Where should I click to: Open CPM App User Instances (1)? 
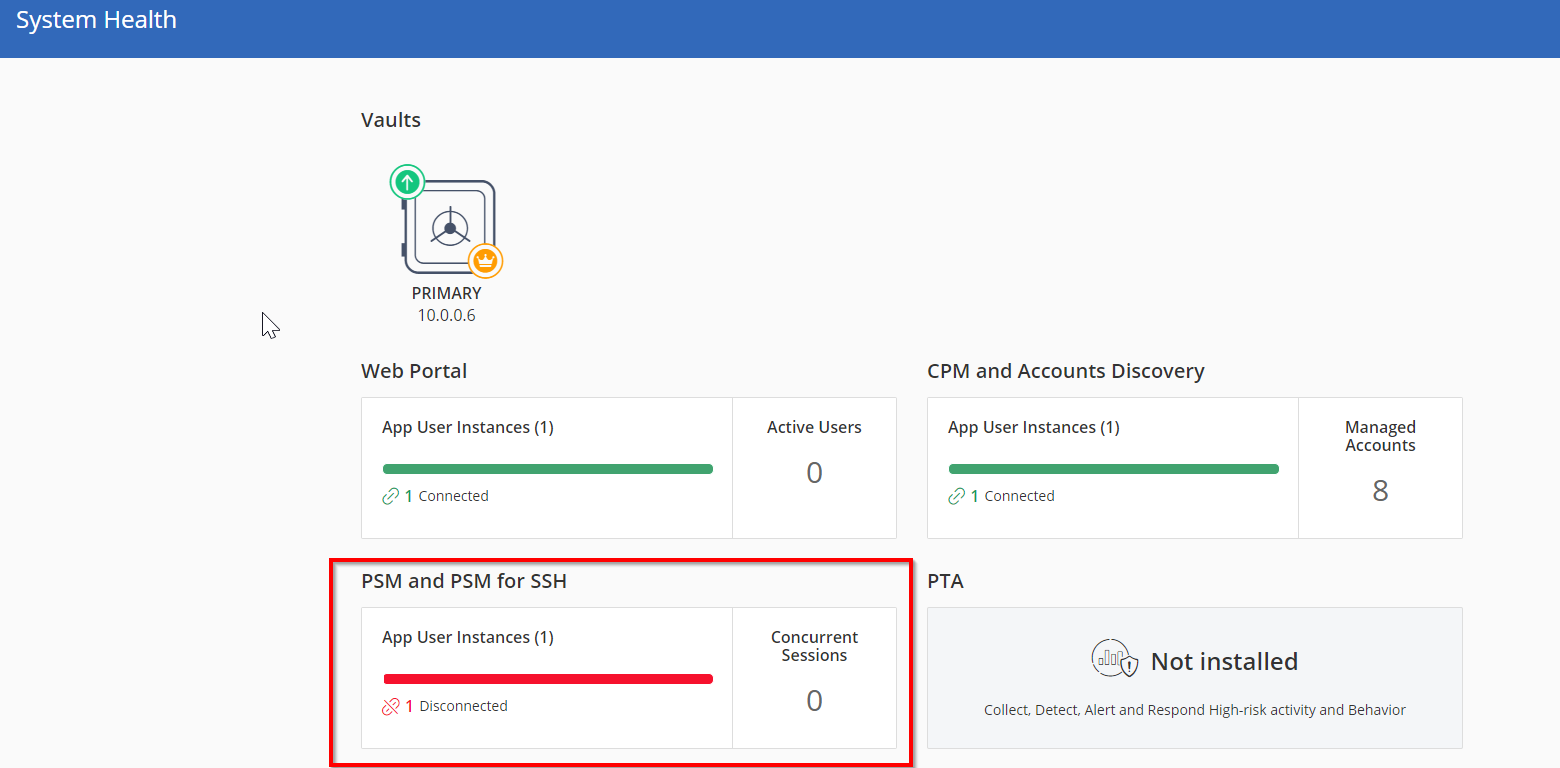point(1034,427)
